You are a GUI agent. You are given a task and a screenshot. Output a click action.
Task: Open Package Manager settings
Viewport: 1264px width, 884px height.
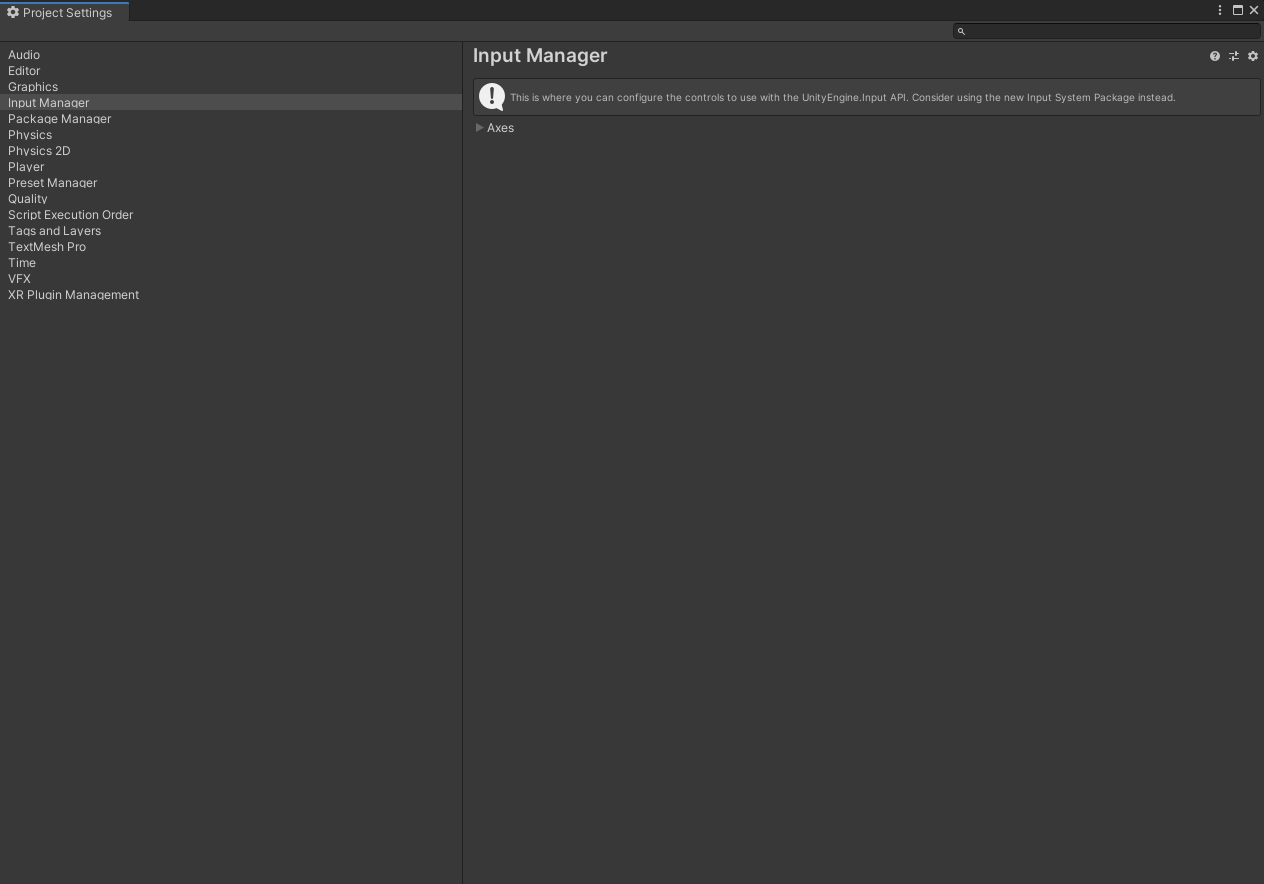point(231,119)
